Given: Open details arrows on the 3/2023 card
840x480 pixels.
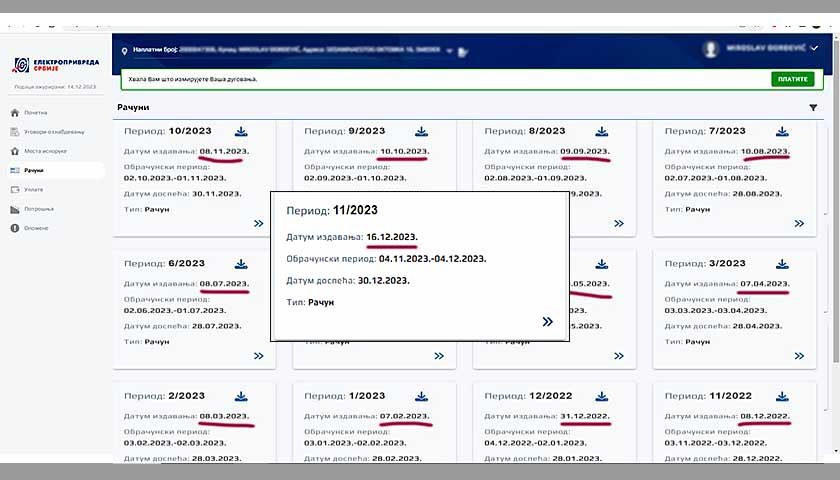Looking at the screenshot, I should (799, 356).
